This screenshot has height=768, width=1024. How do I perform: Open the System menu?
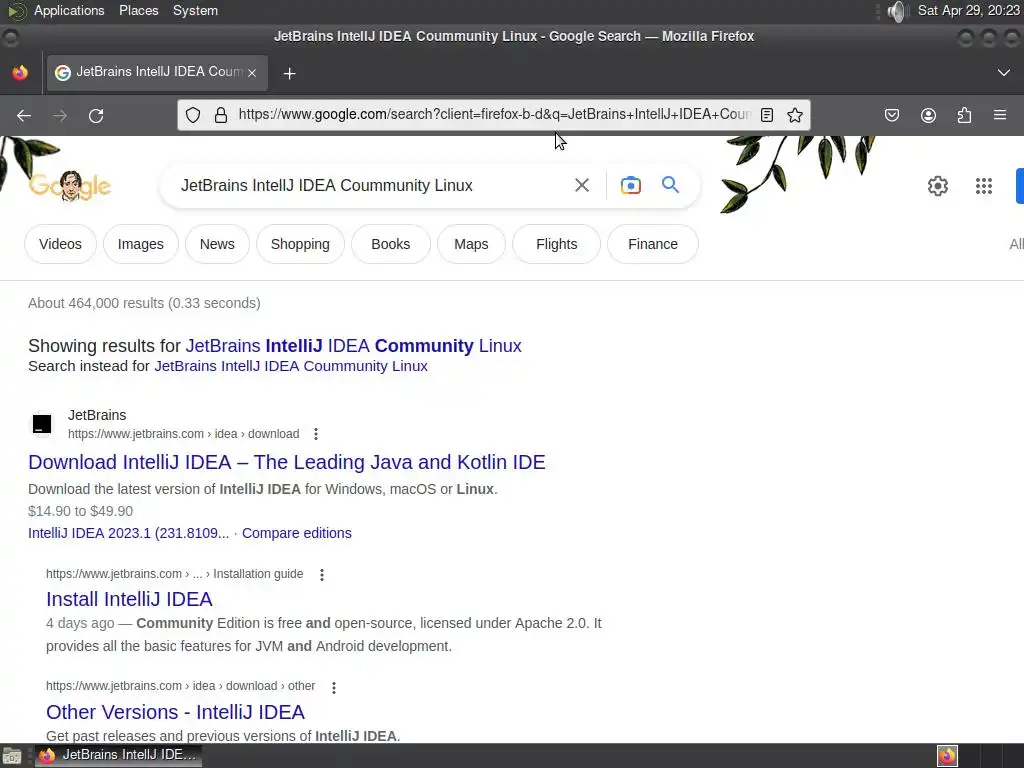pyautogui.click(x=195, y=10)
